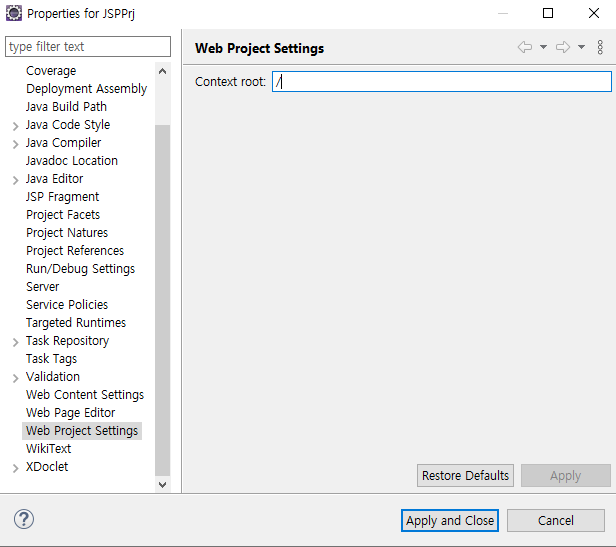Click the tree vertical scrollbar thumb

tap(162, 300)
